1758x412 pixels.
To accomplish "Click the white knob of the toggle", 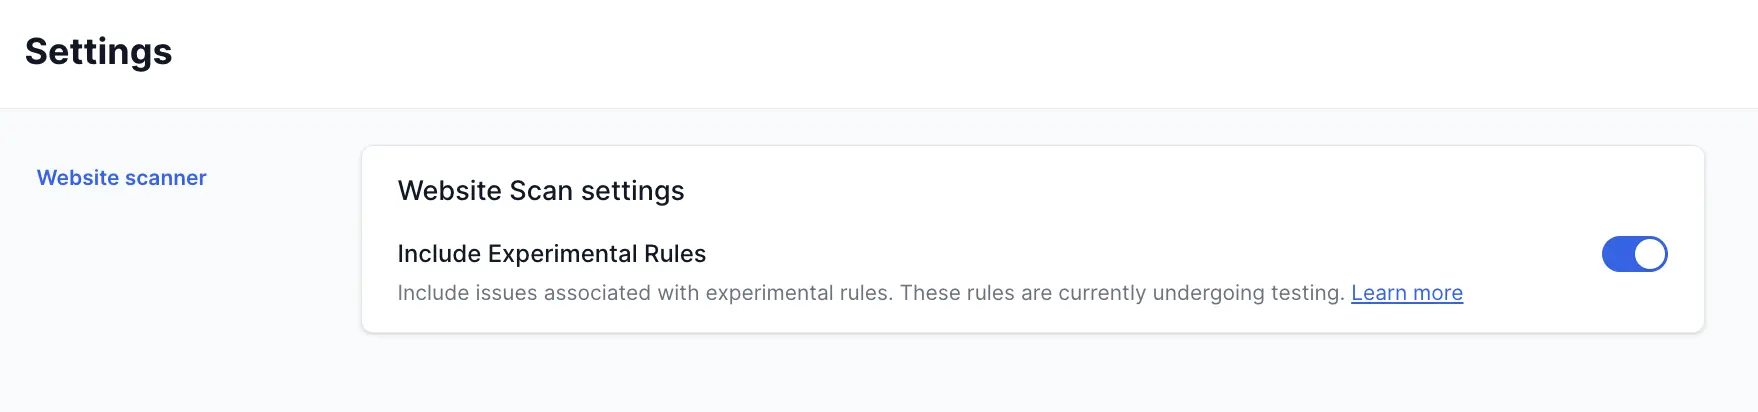I will tap(1650, 254).
